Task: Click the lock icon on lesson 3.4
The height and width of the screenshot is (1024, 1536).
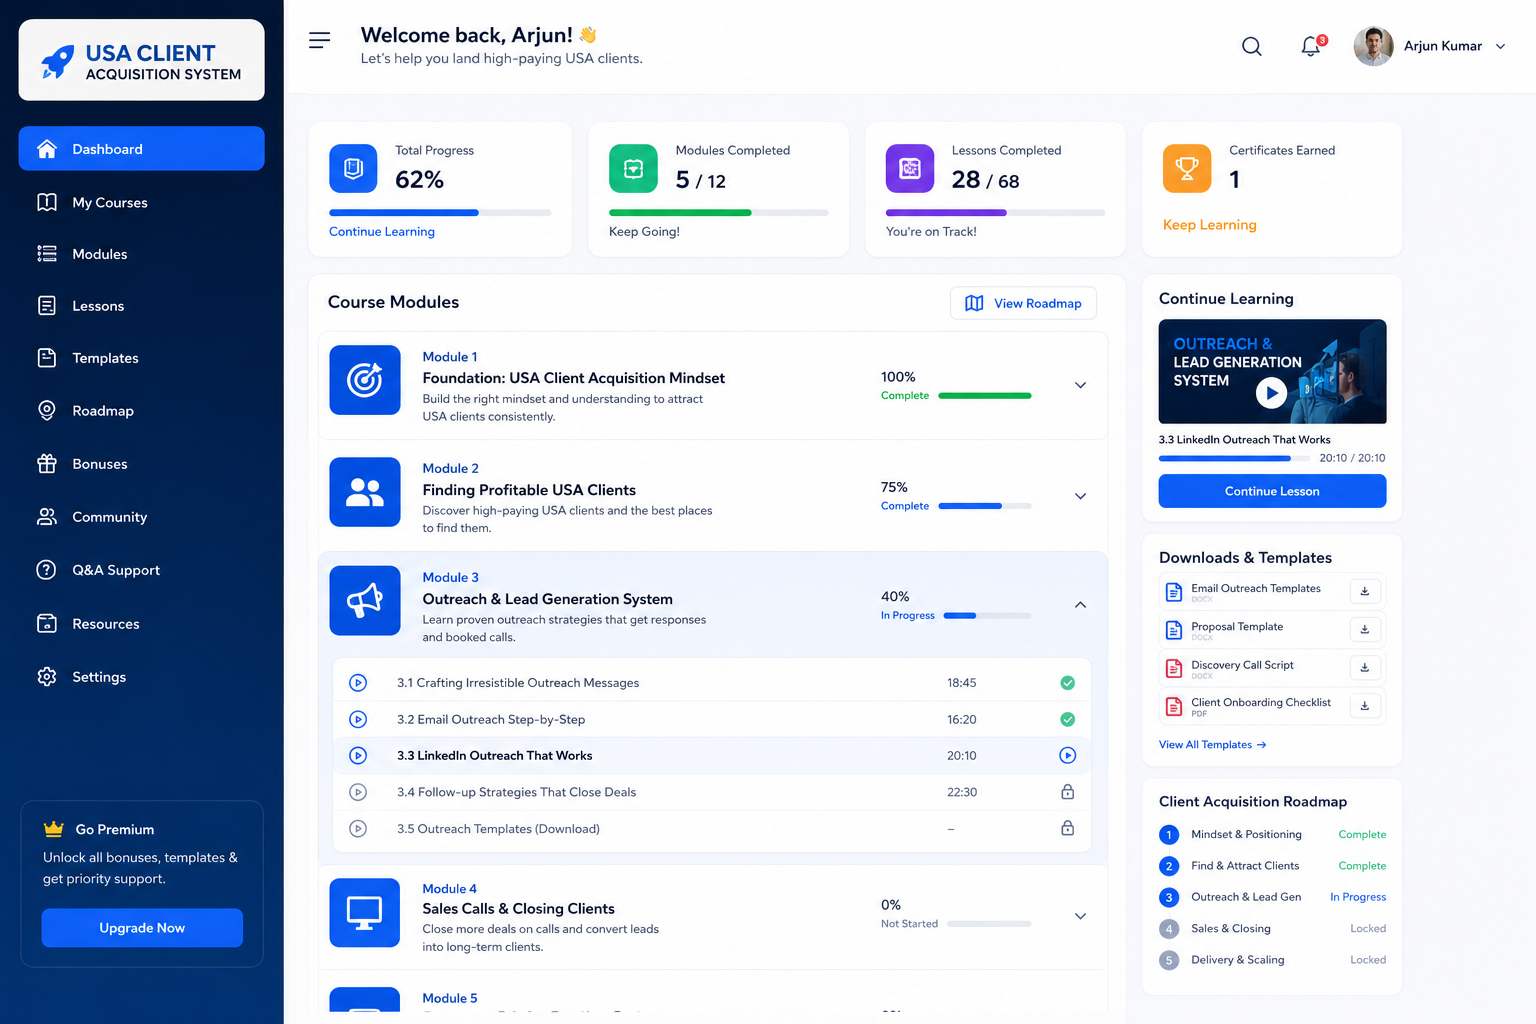Action: click(1067, 792)
